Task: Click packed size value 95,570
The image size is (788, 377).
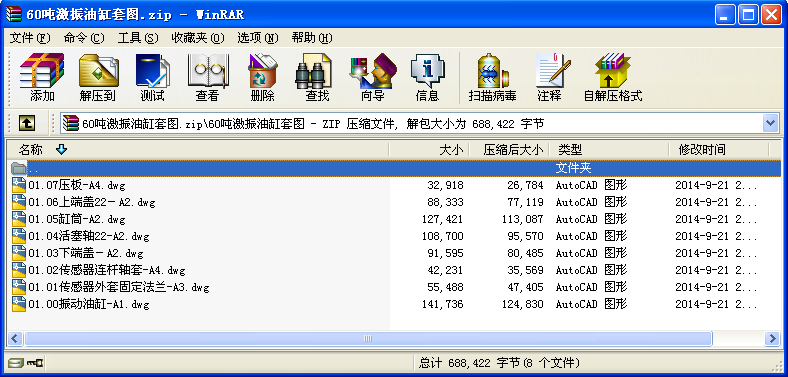Action: click(525, 236)
